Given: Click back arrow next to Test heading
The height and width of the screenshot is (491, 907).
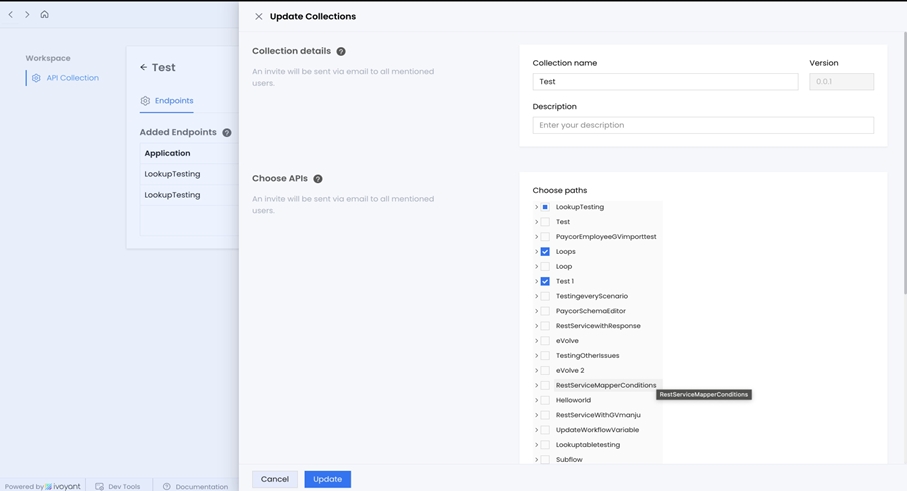Looking at the screenshot, I should [144, 68].
